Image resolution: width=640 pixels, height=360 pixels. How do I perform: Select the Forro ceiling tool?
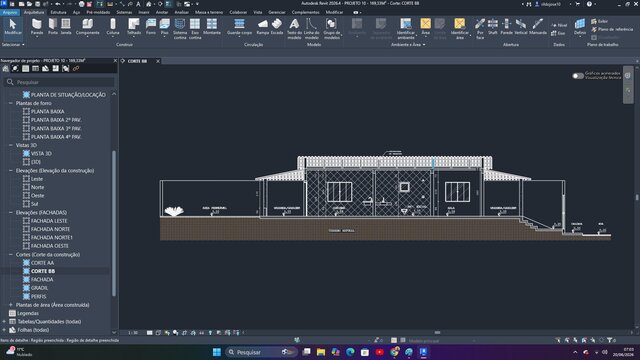click(151, 27)
